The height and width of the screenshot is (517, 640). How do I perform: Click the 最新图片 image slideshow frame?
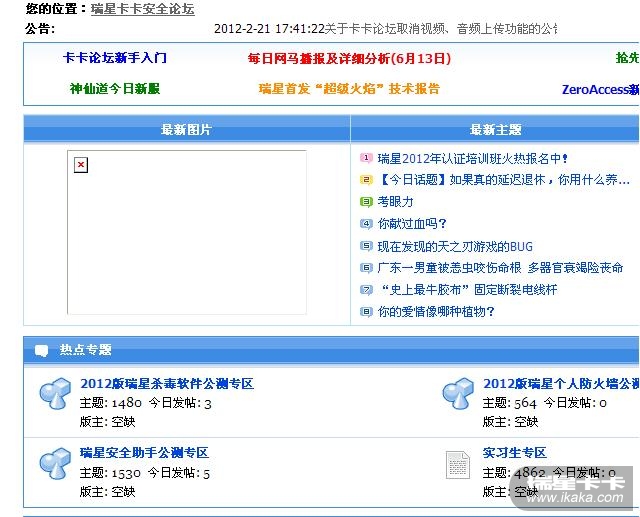(x=187, y=233)
